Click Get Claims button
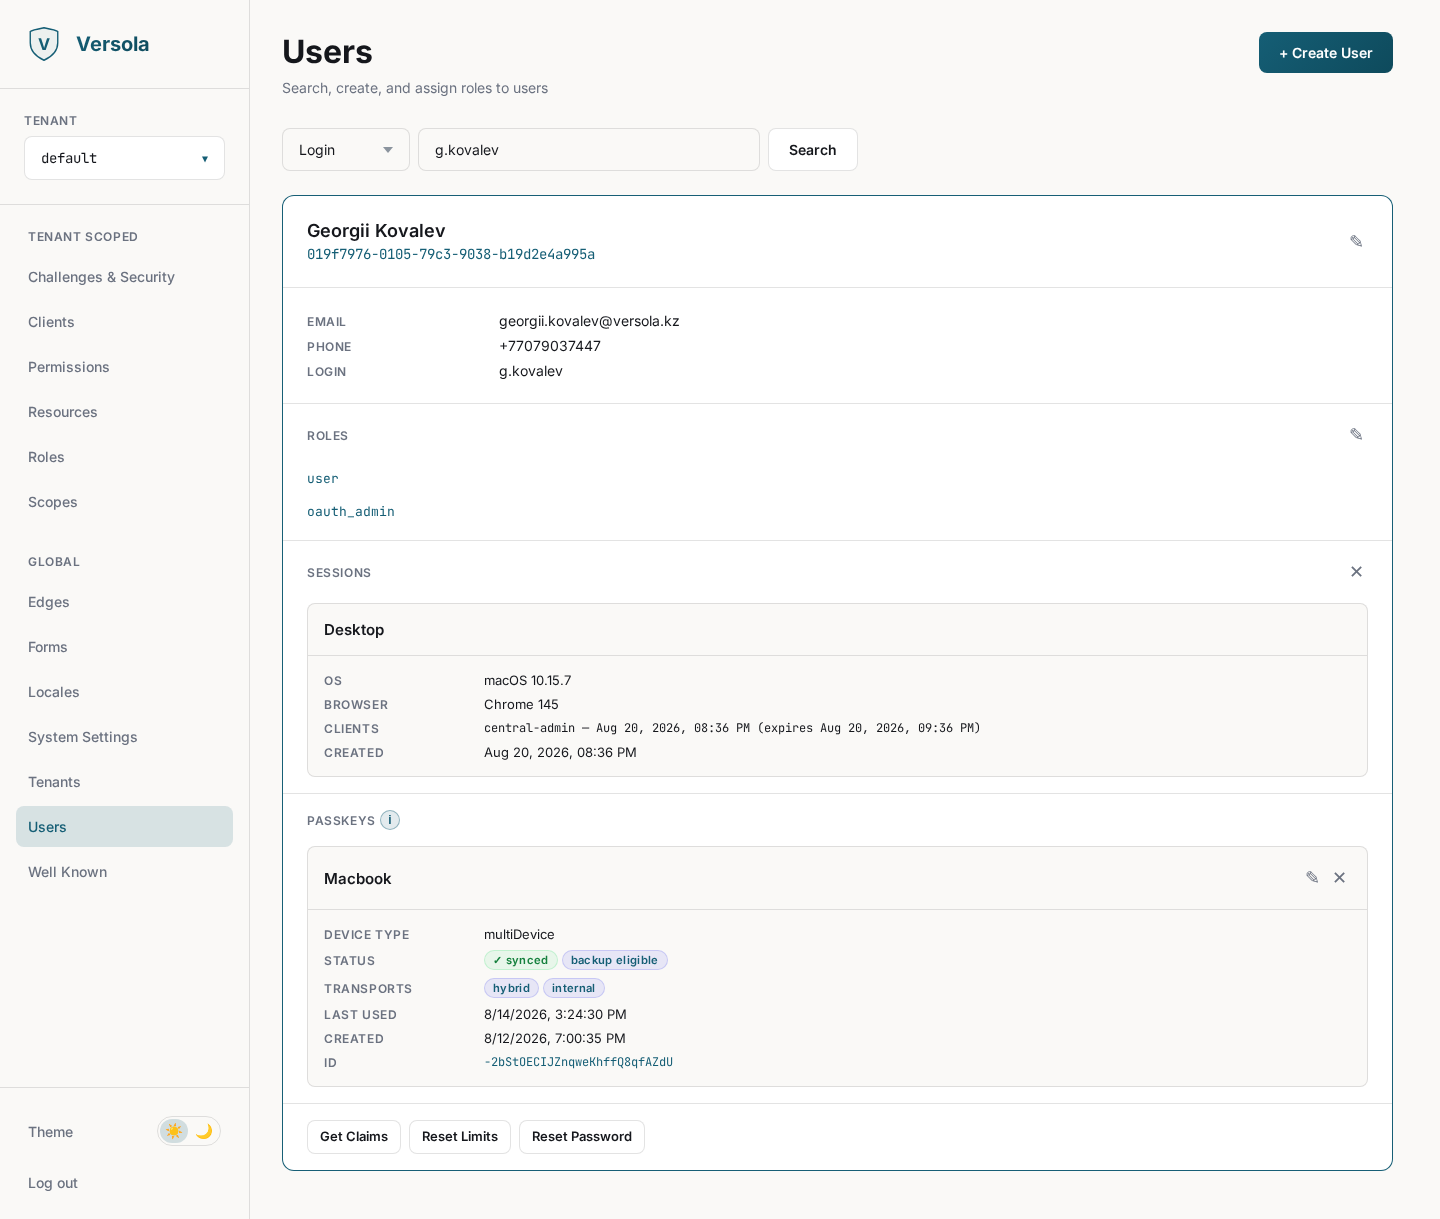 pos(354,1137)
